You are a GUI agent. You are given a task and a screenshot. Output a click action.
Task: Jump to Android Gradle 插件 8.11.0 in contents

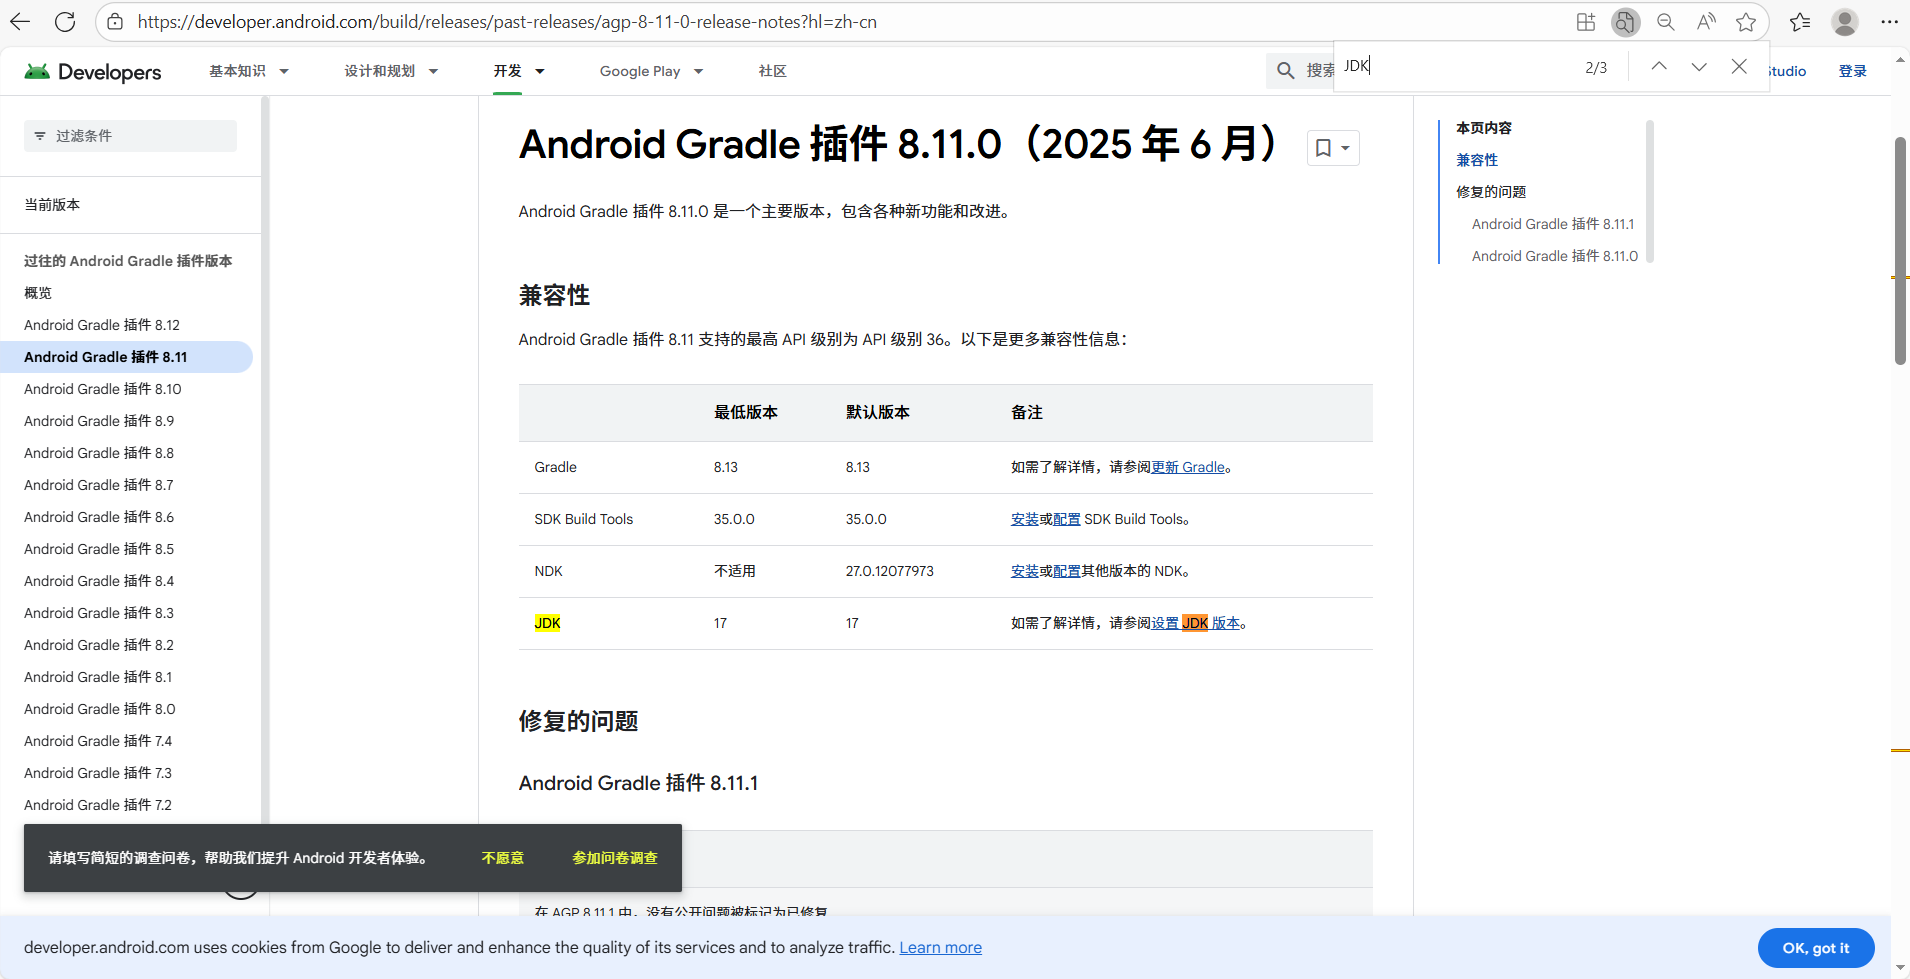[x=1555, y=256]
